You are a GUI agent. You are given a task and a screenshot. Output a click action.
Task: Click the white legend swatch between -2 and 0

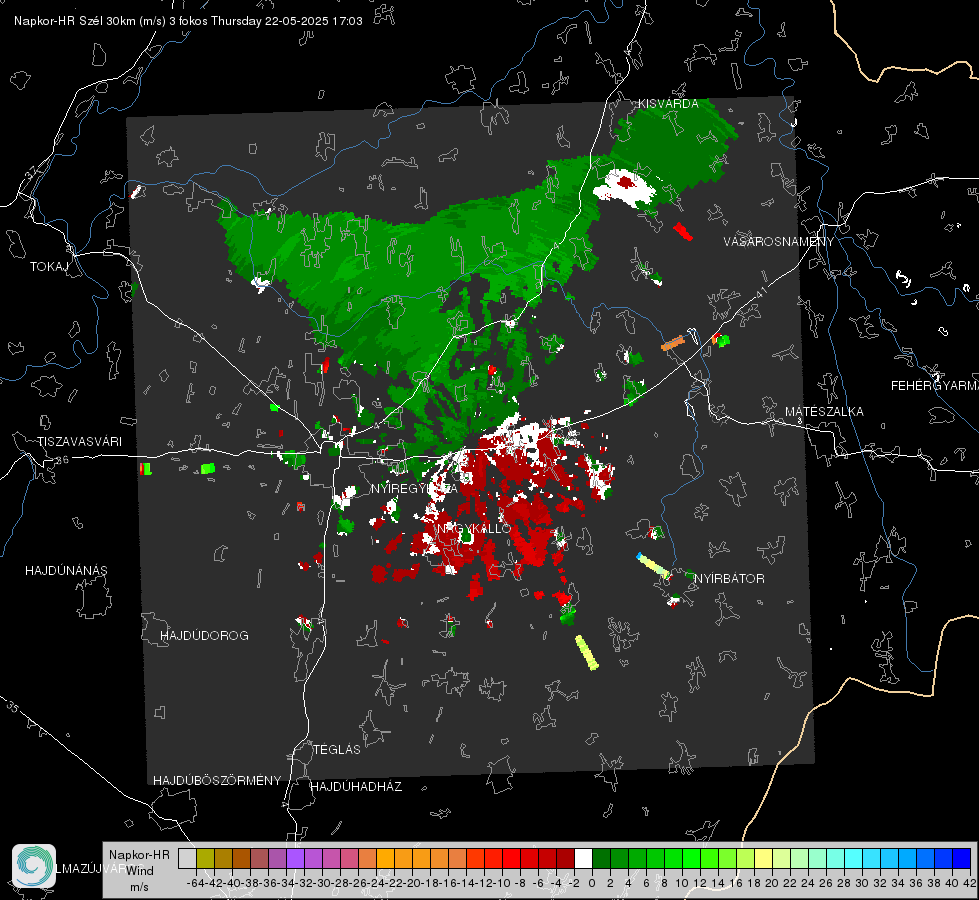point(583,858)
